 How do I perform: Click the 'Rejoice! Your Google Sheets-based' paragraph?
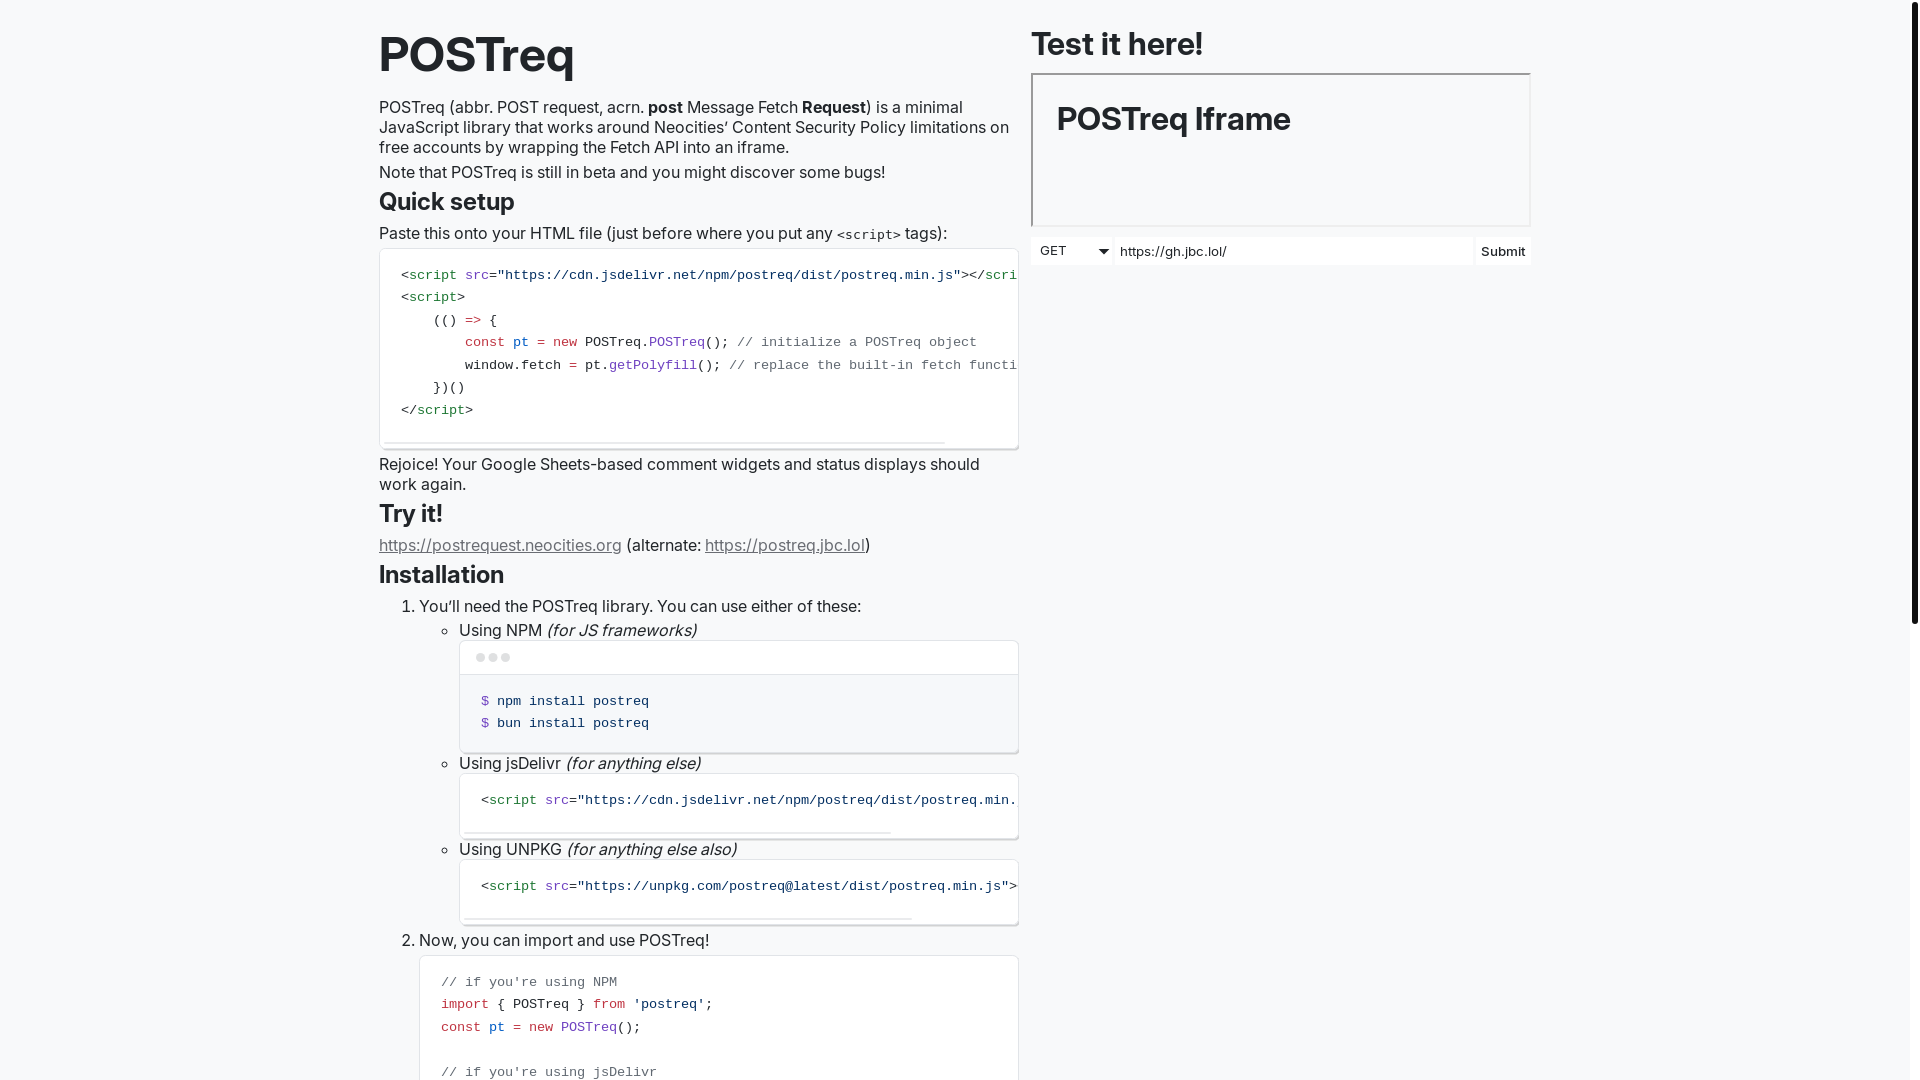tap(679, 474)
